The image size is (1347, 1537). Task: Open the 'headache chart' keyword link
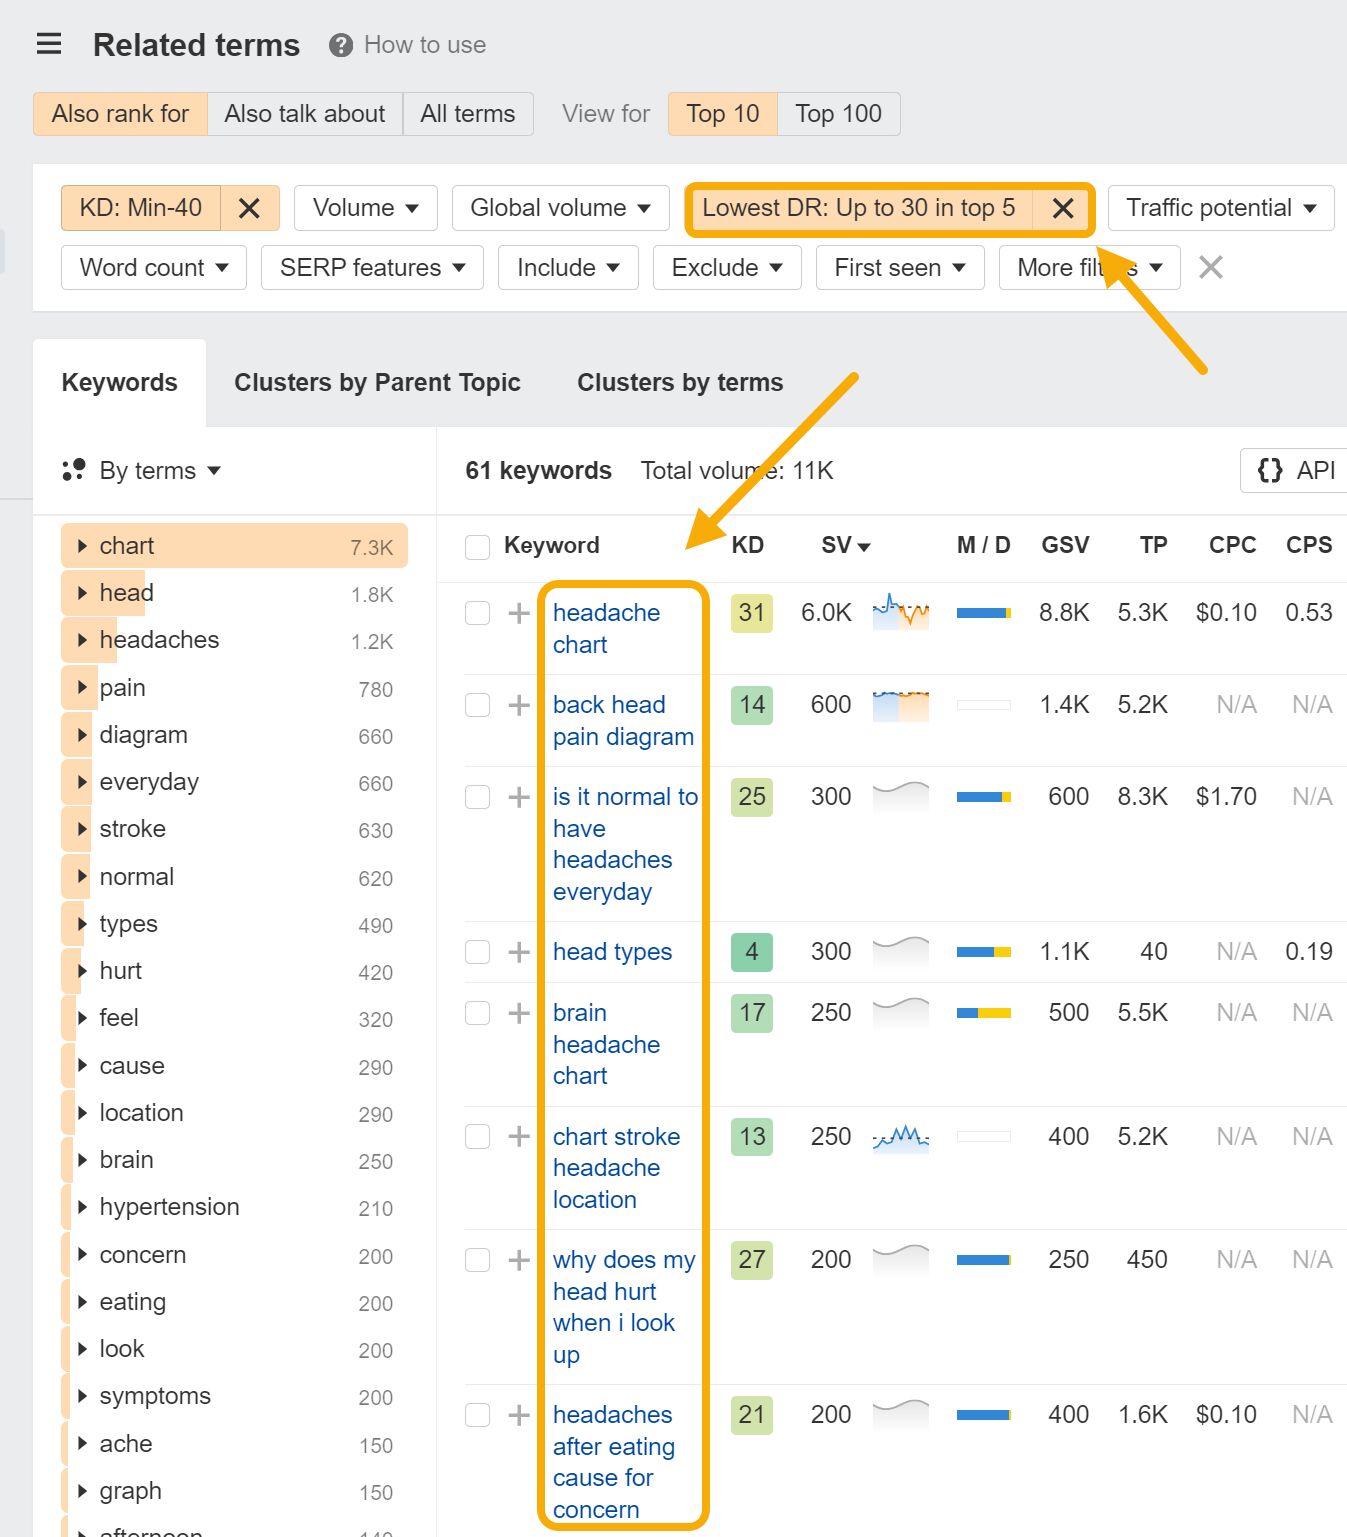pos(606,628)
